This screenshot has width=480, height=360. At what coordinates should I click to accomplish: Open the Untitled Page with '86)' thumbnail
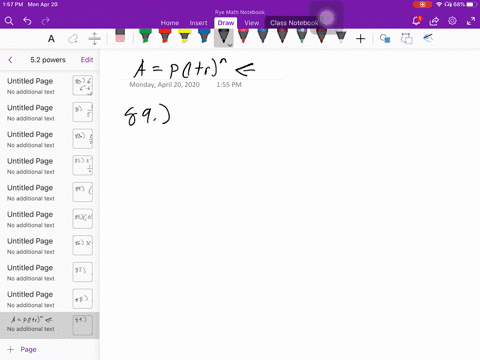pyautogui.click(x=50, y=246)
